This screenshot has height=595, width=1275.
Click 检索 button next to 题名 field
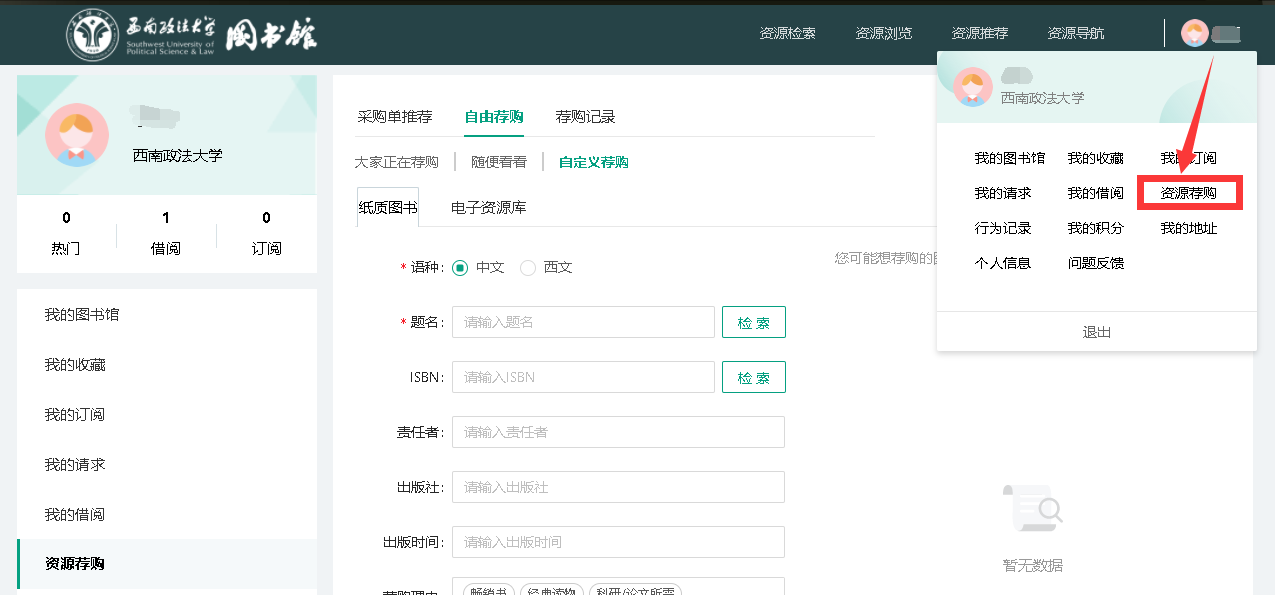pos(753,322)
